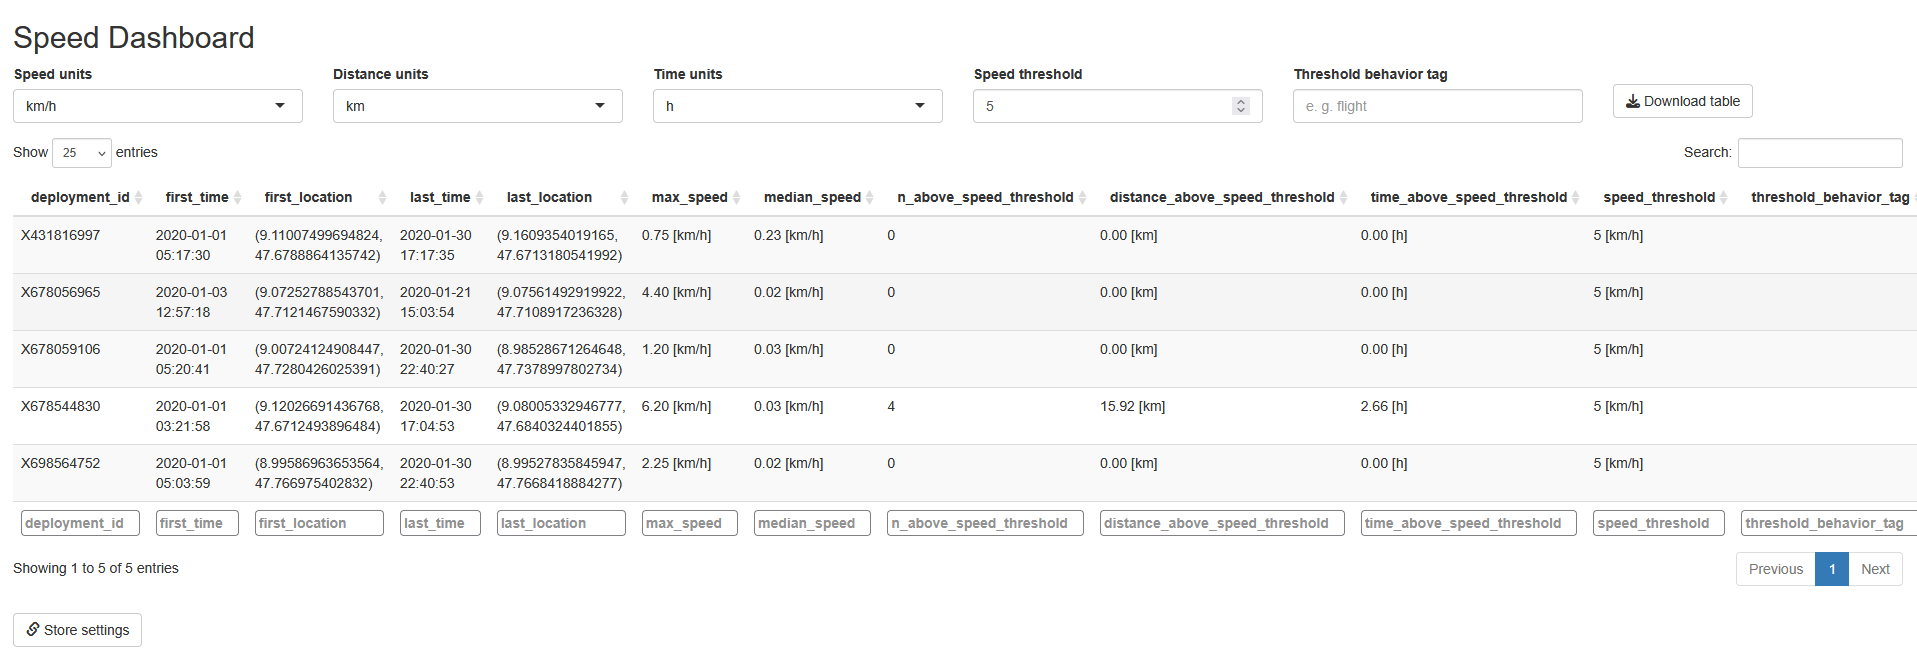This screenshot has height=652, width=1917.
Task: Click the 15.92 [km] distance value
Action: coord(1132,406)
